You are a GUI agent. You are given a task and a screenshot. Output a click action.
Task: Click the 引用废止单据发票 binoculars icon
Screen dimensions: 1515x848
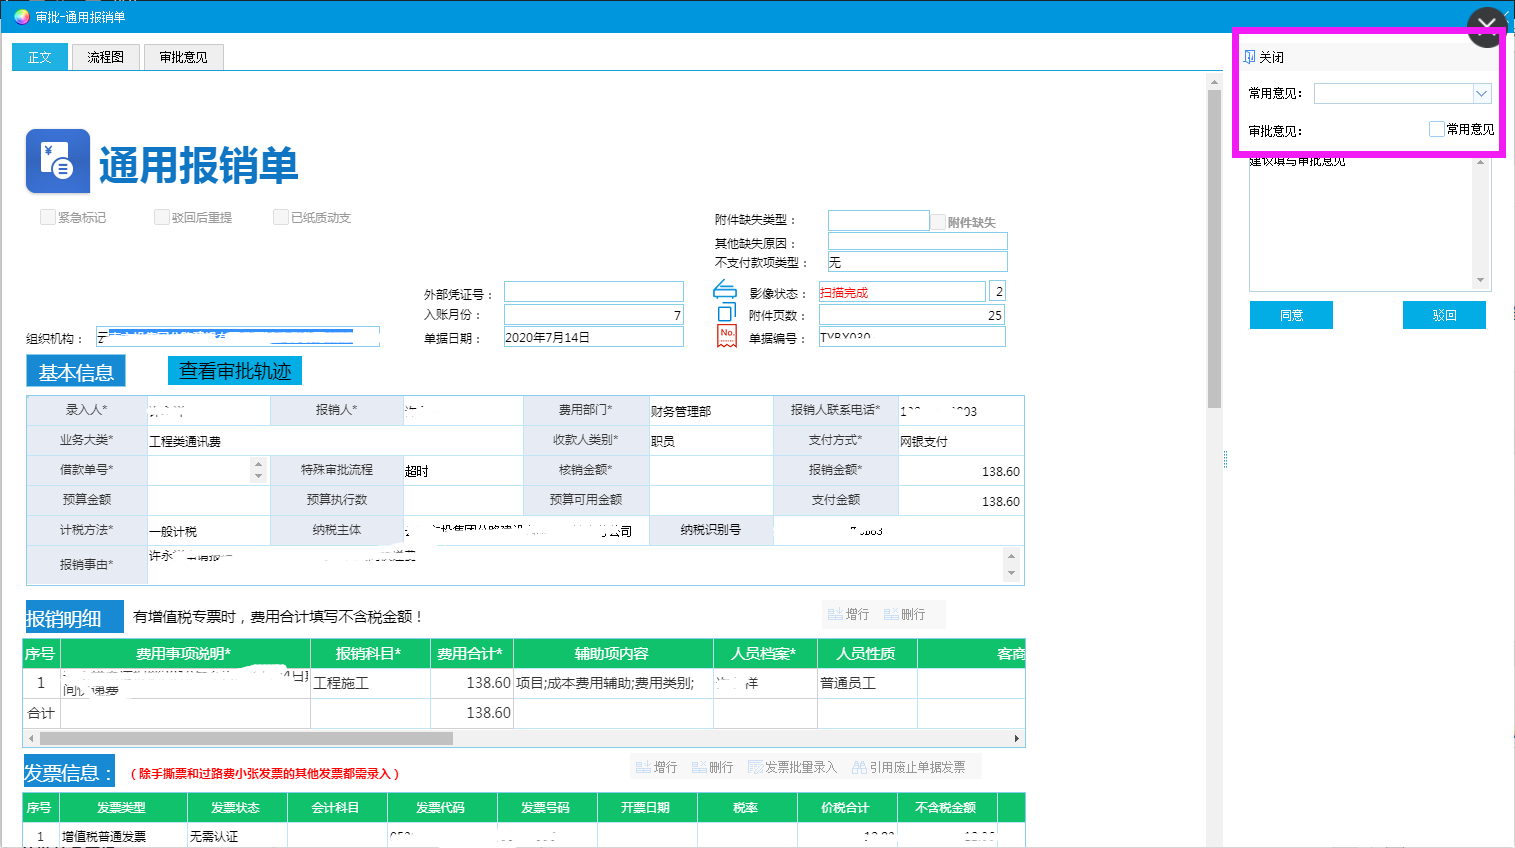[859, 767]
